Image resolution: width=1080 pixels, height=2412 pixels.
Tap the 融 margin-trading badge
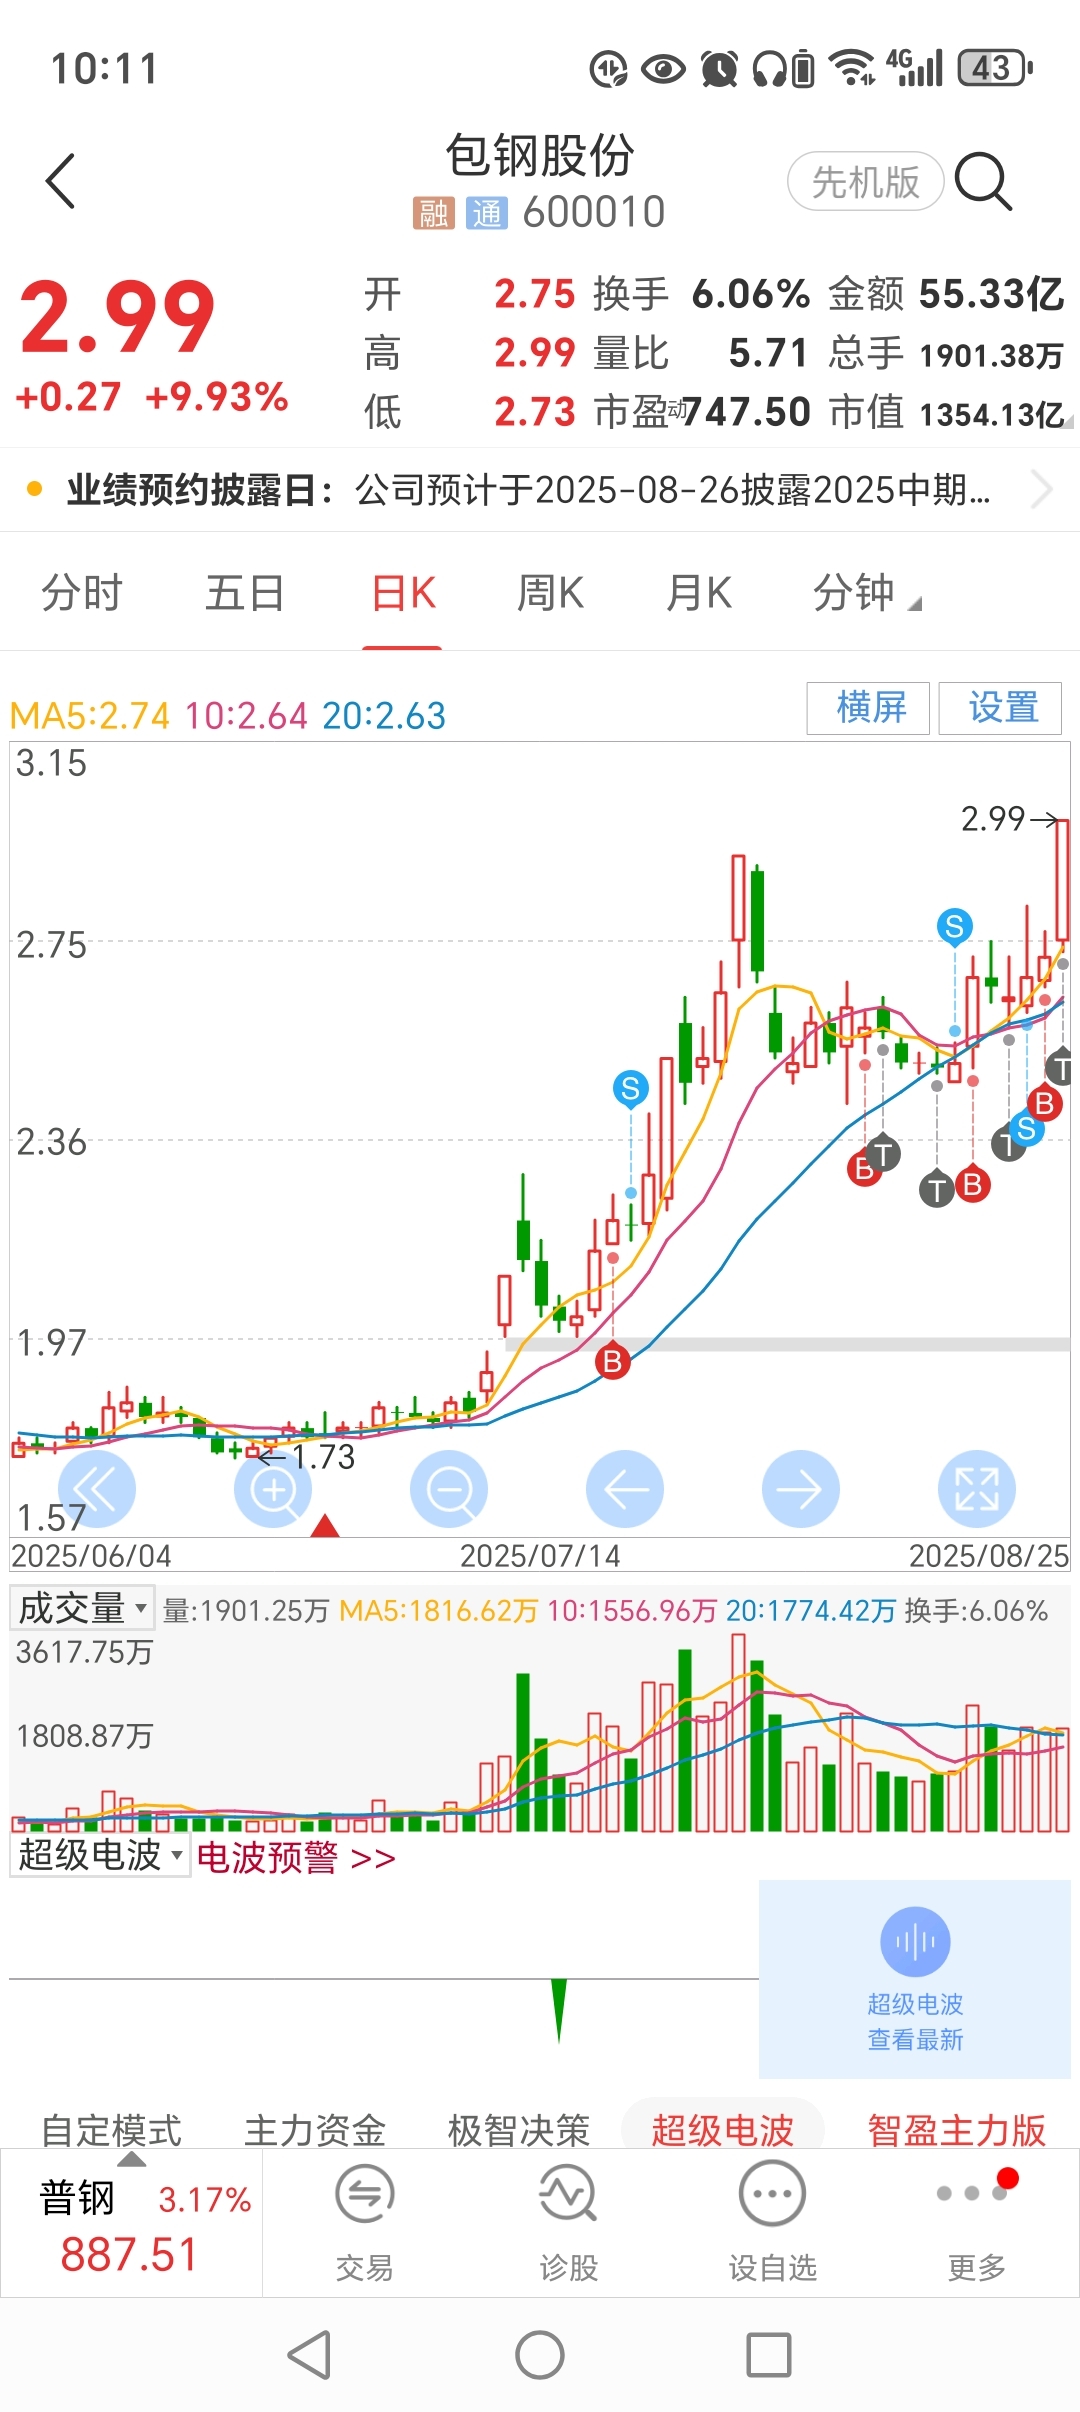pyautogui.click(x=433, y=213)
